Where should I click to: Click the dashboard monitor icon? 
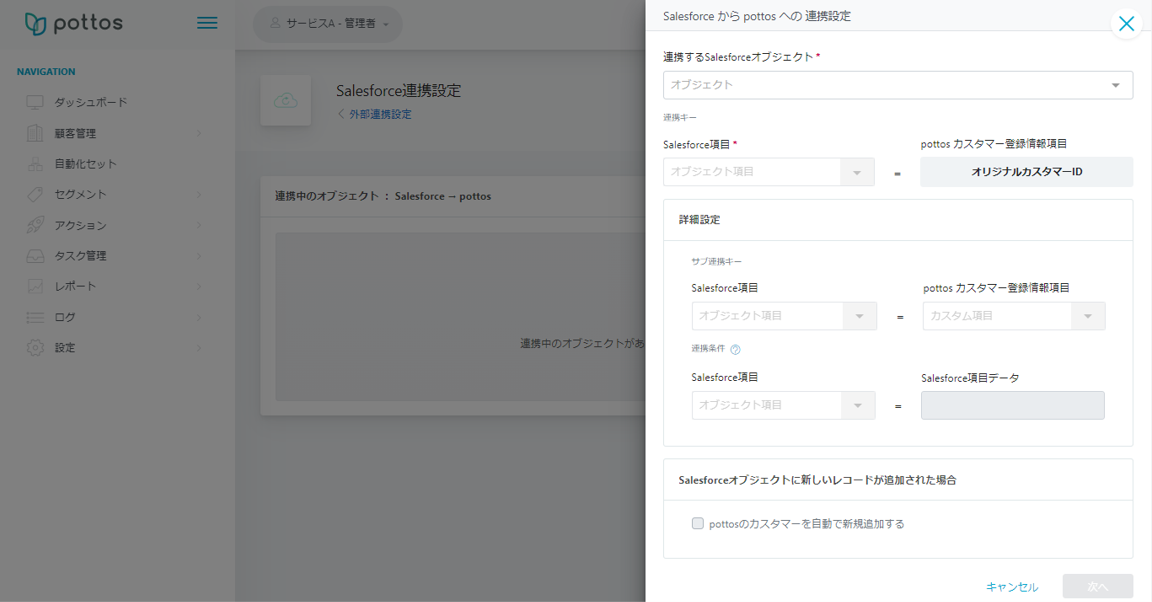click(35, 102)
